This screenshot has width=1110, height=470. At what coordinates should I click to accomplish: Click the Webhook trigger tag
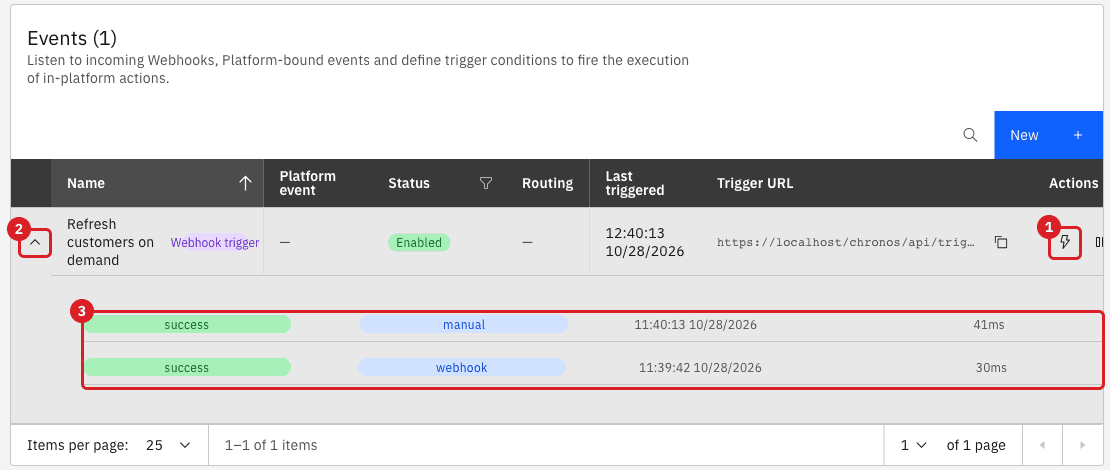(x=214, y=243)
